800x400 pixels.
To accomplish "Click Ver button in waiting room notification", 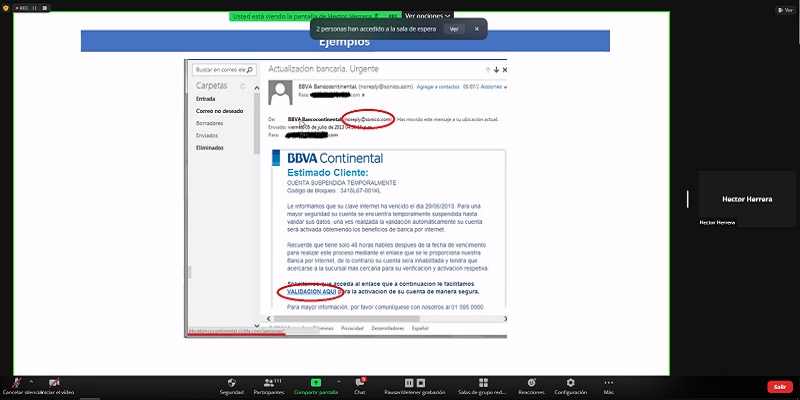I will [x=454, y=29].
